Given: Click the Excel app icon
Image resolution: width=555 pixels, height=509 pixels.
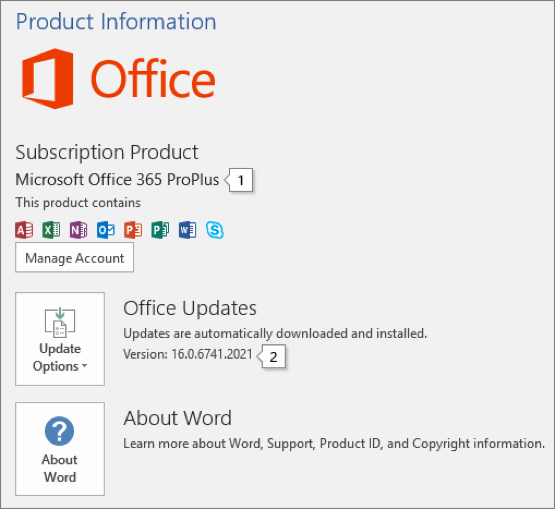Looking at the screenshot, I should pyautogui.click(x=51, y=230).
